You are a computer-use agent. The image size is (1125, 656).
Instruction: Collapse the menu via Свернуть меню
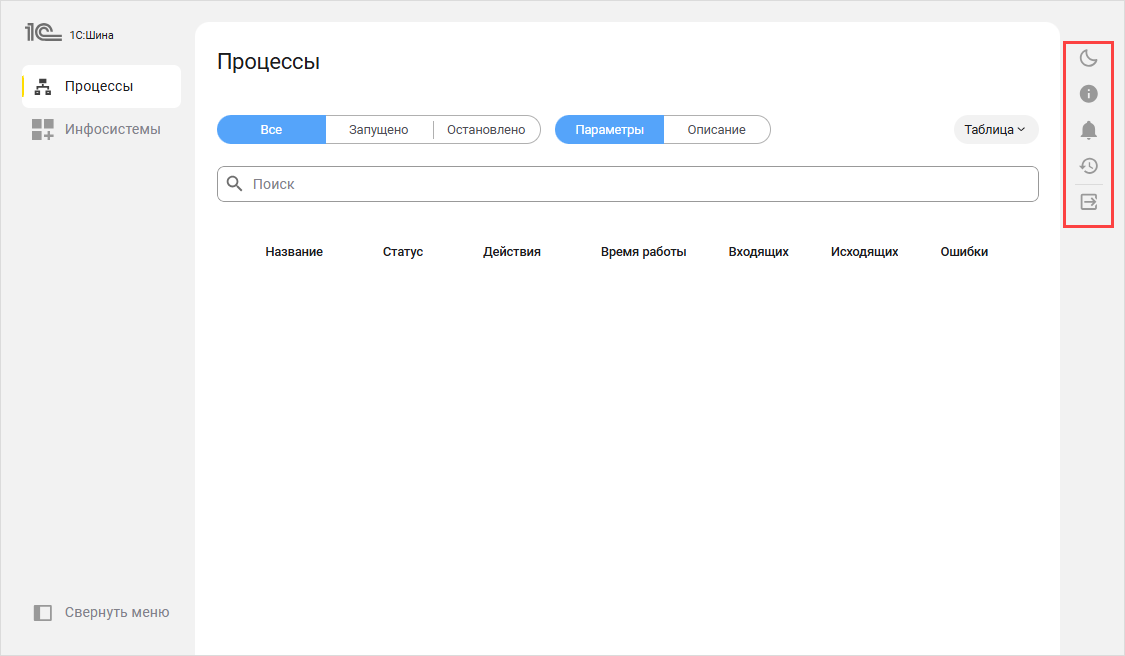[100, 612]
